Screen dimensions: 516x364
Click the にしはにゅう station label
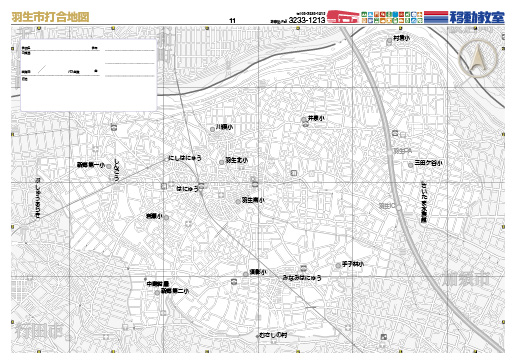pyautogui.click(x=185, y=158)
